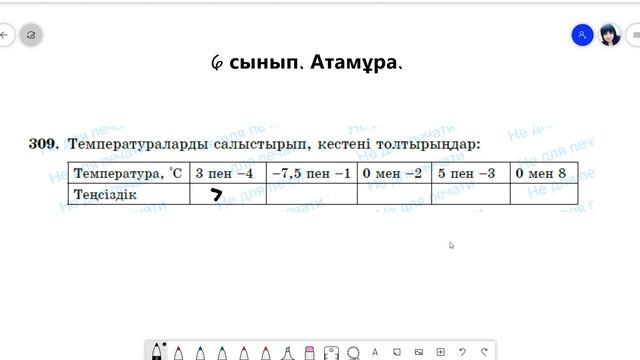Select the lasso selection tool
Screen dimensions: 640x360
coord(353,353)
